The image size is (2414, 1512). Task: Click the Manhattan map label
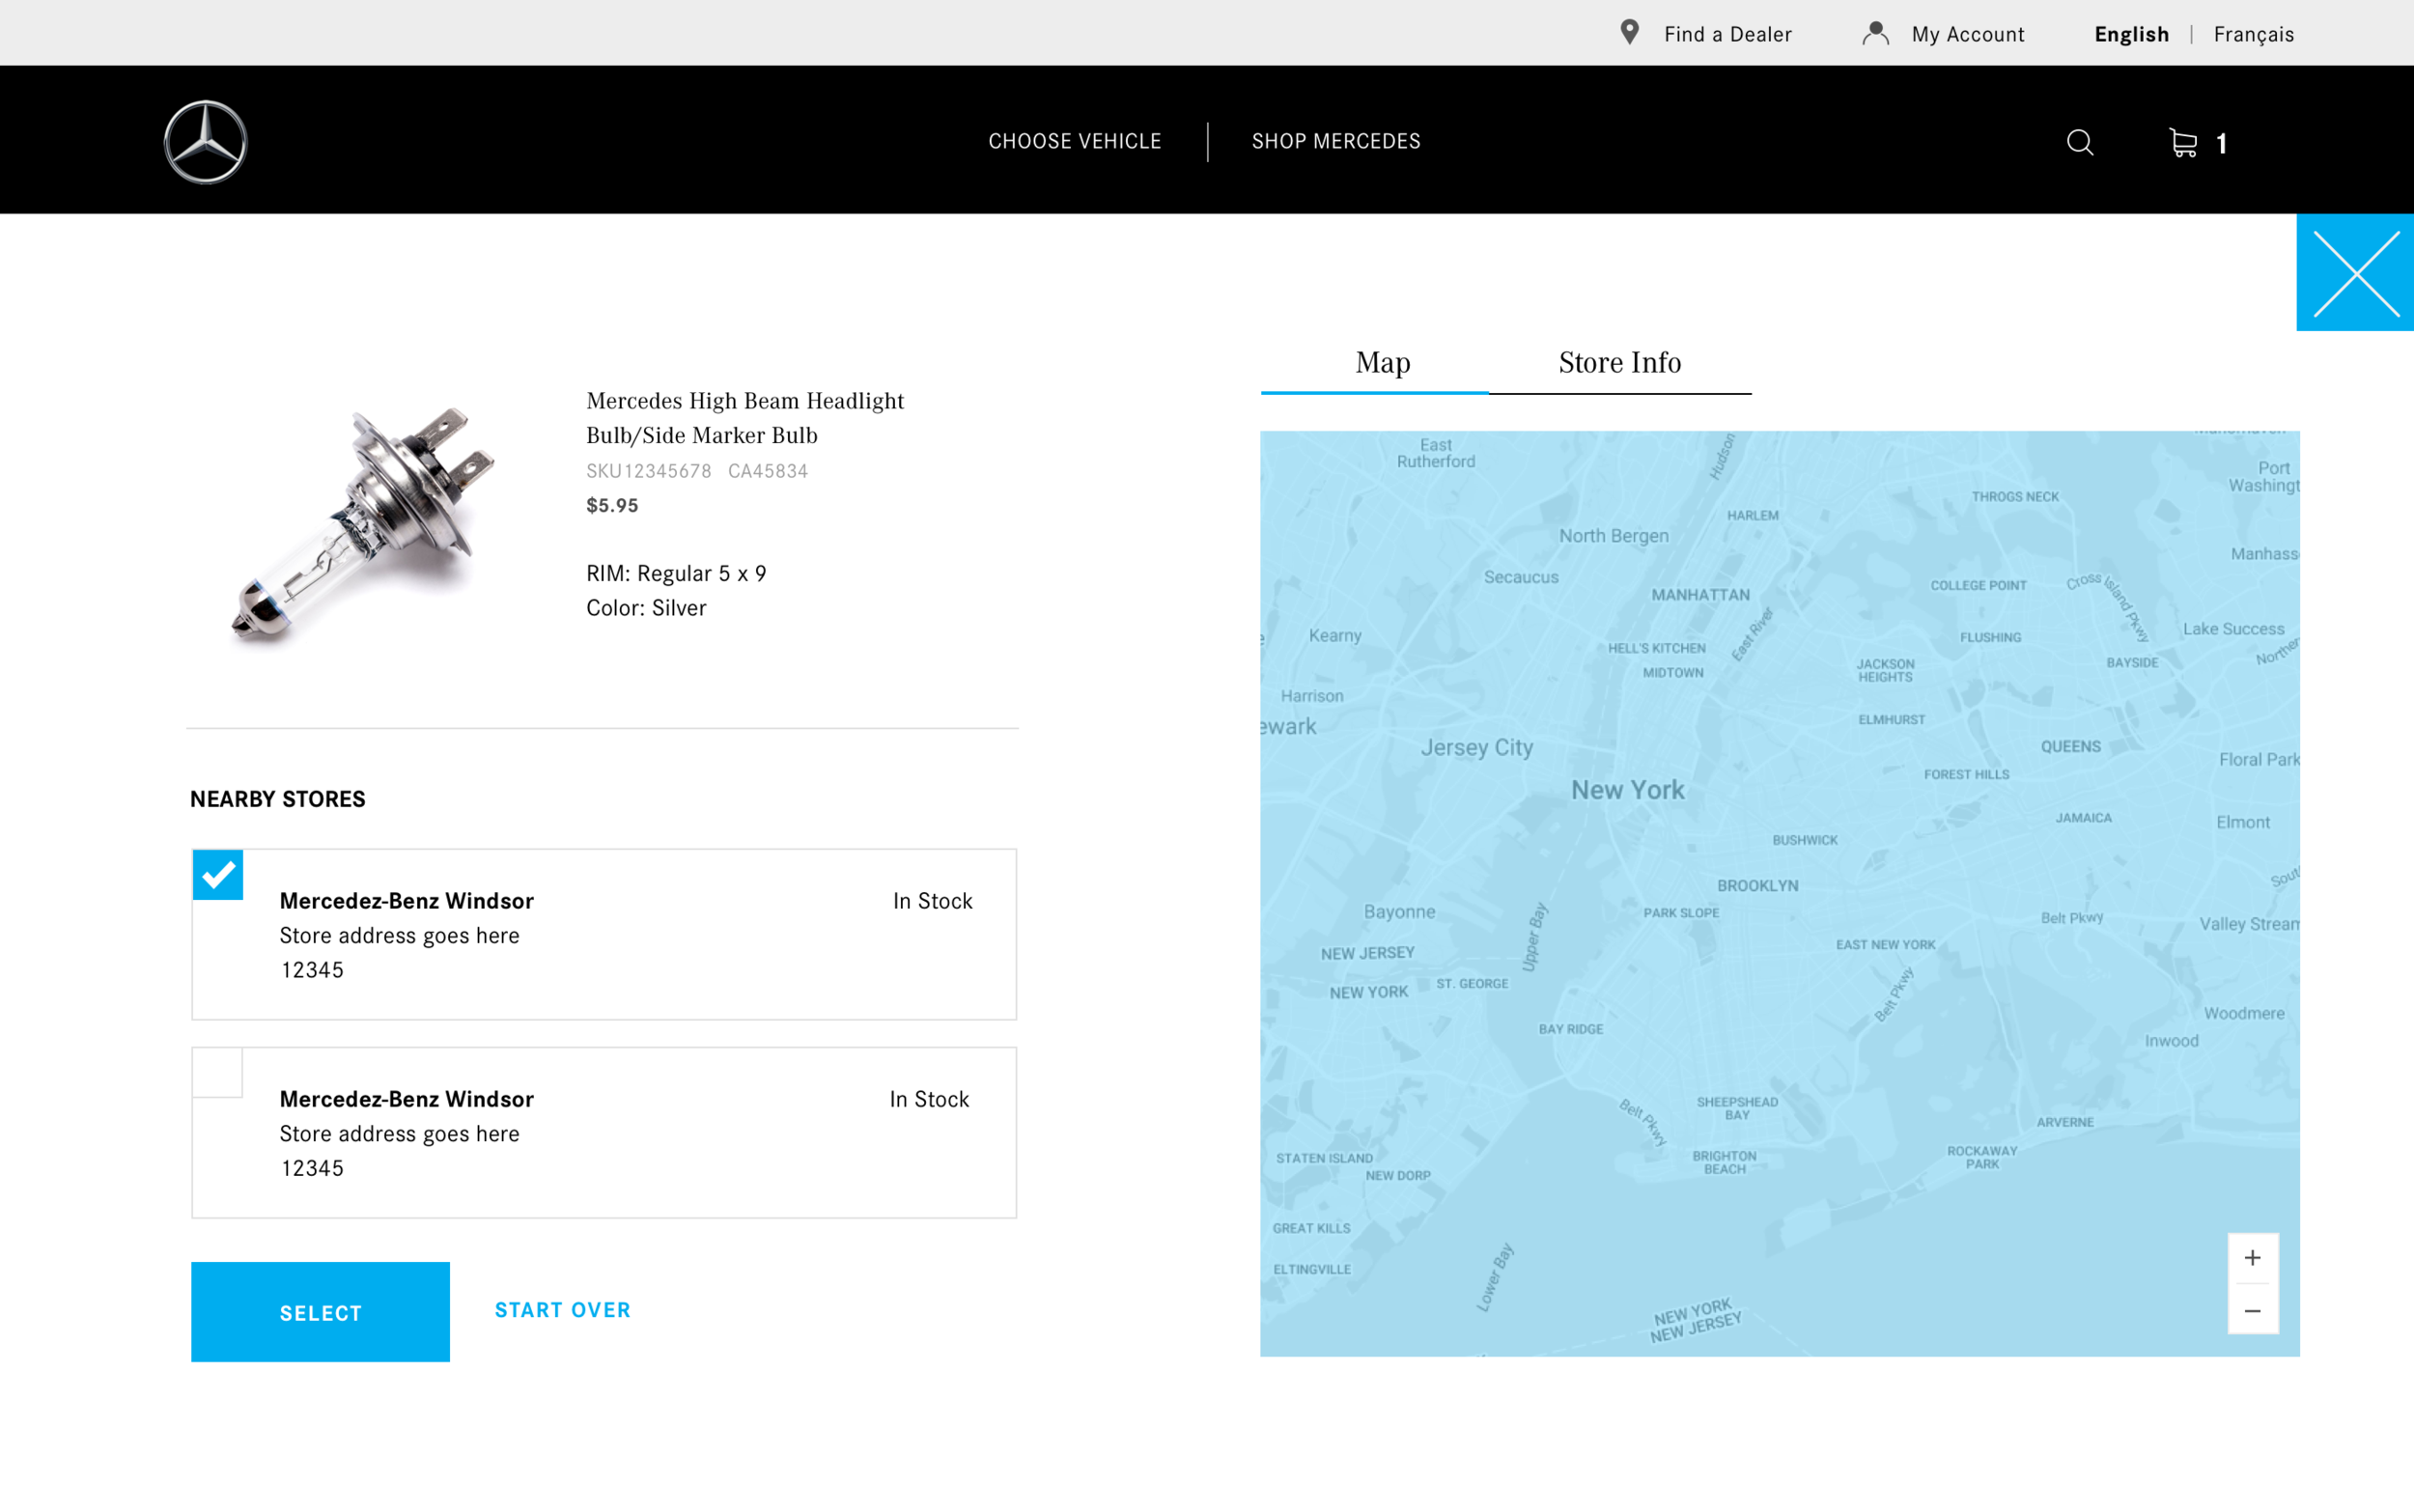point(1700,594)
